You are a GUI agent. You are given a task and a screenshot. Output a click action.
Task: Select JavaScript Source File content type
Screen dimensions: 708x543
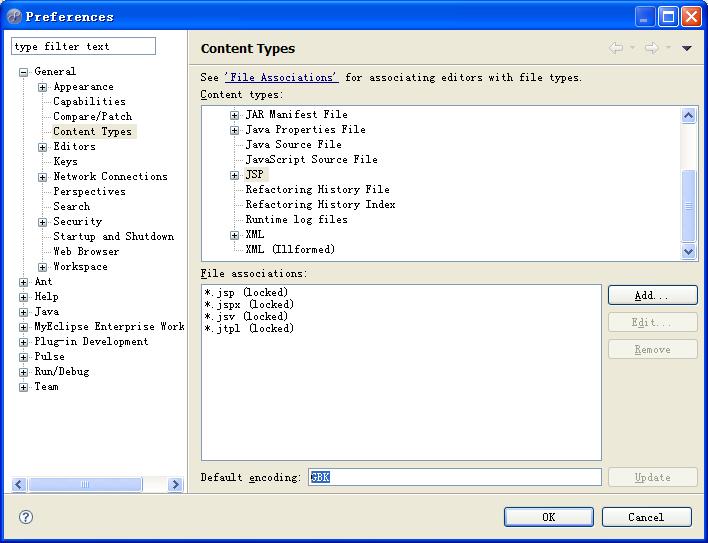click(x=312, y=159)
